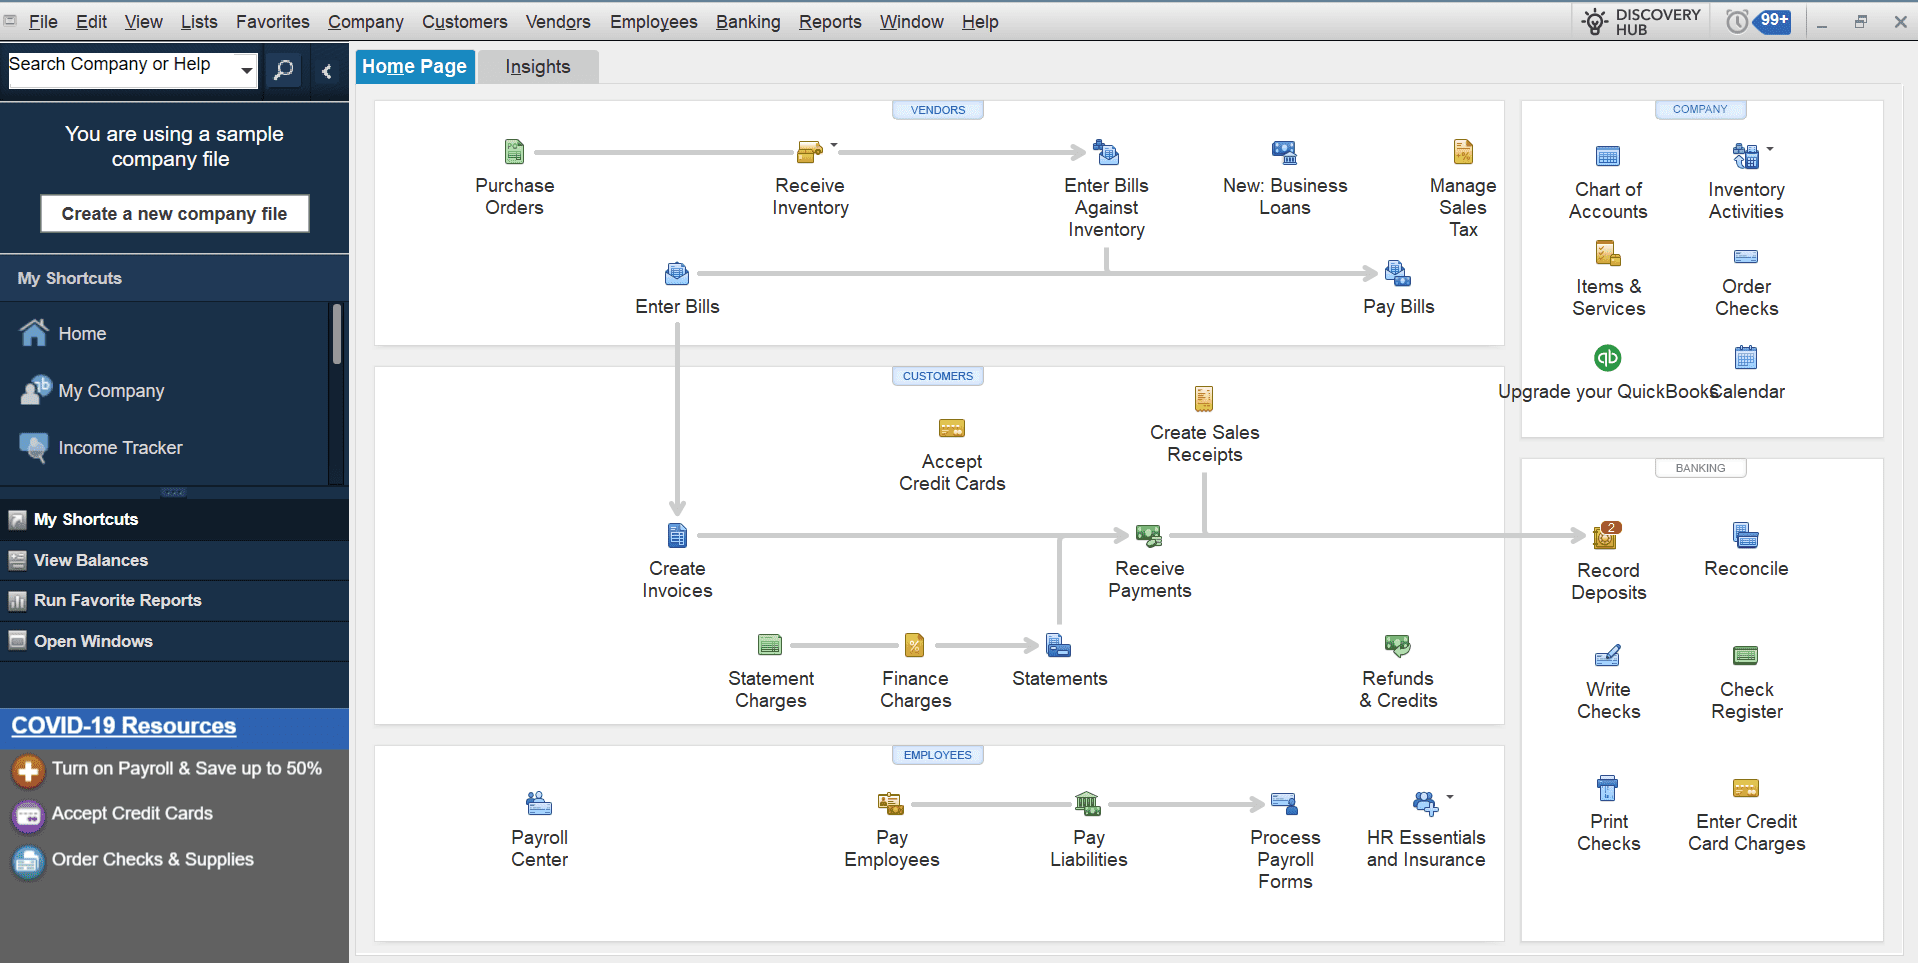This screenshot has width=1918, height=963.
Task: Open the Reports menu
Action: (830, 21)
